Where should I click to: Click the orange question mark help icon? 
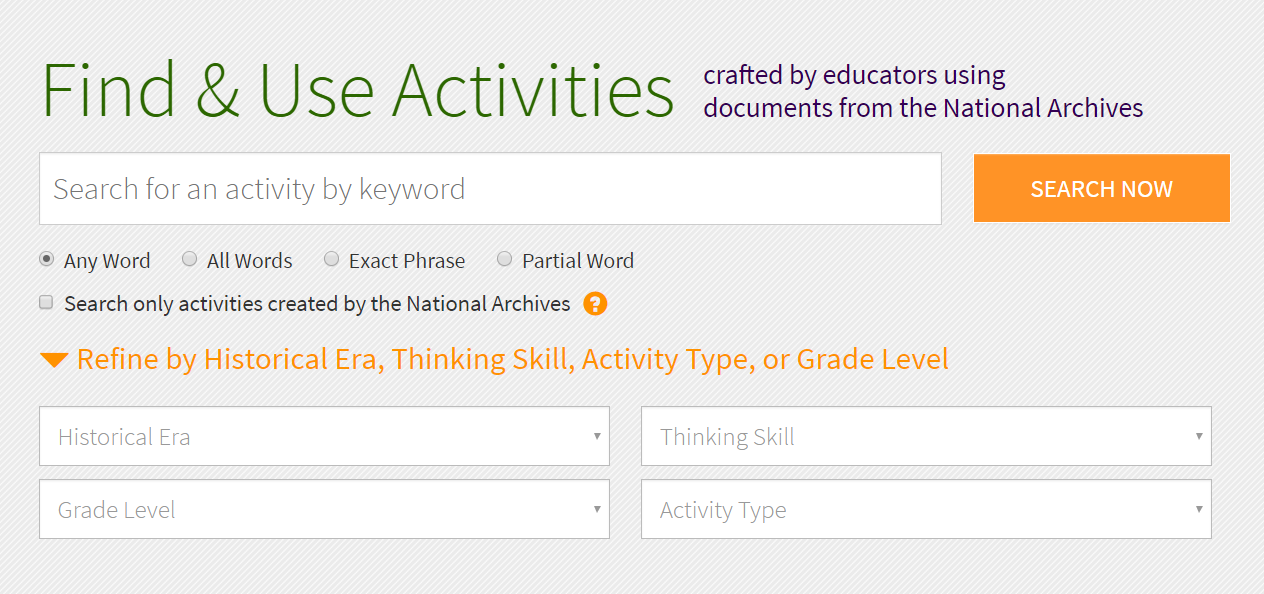click(x=595, y=304)
